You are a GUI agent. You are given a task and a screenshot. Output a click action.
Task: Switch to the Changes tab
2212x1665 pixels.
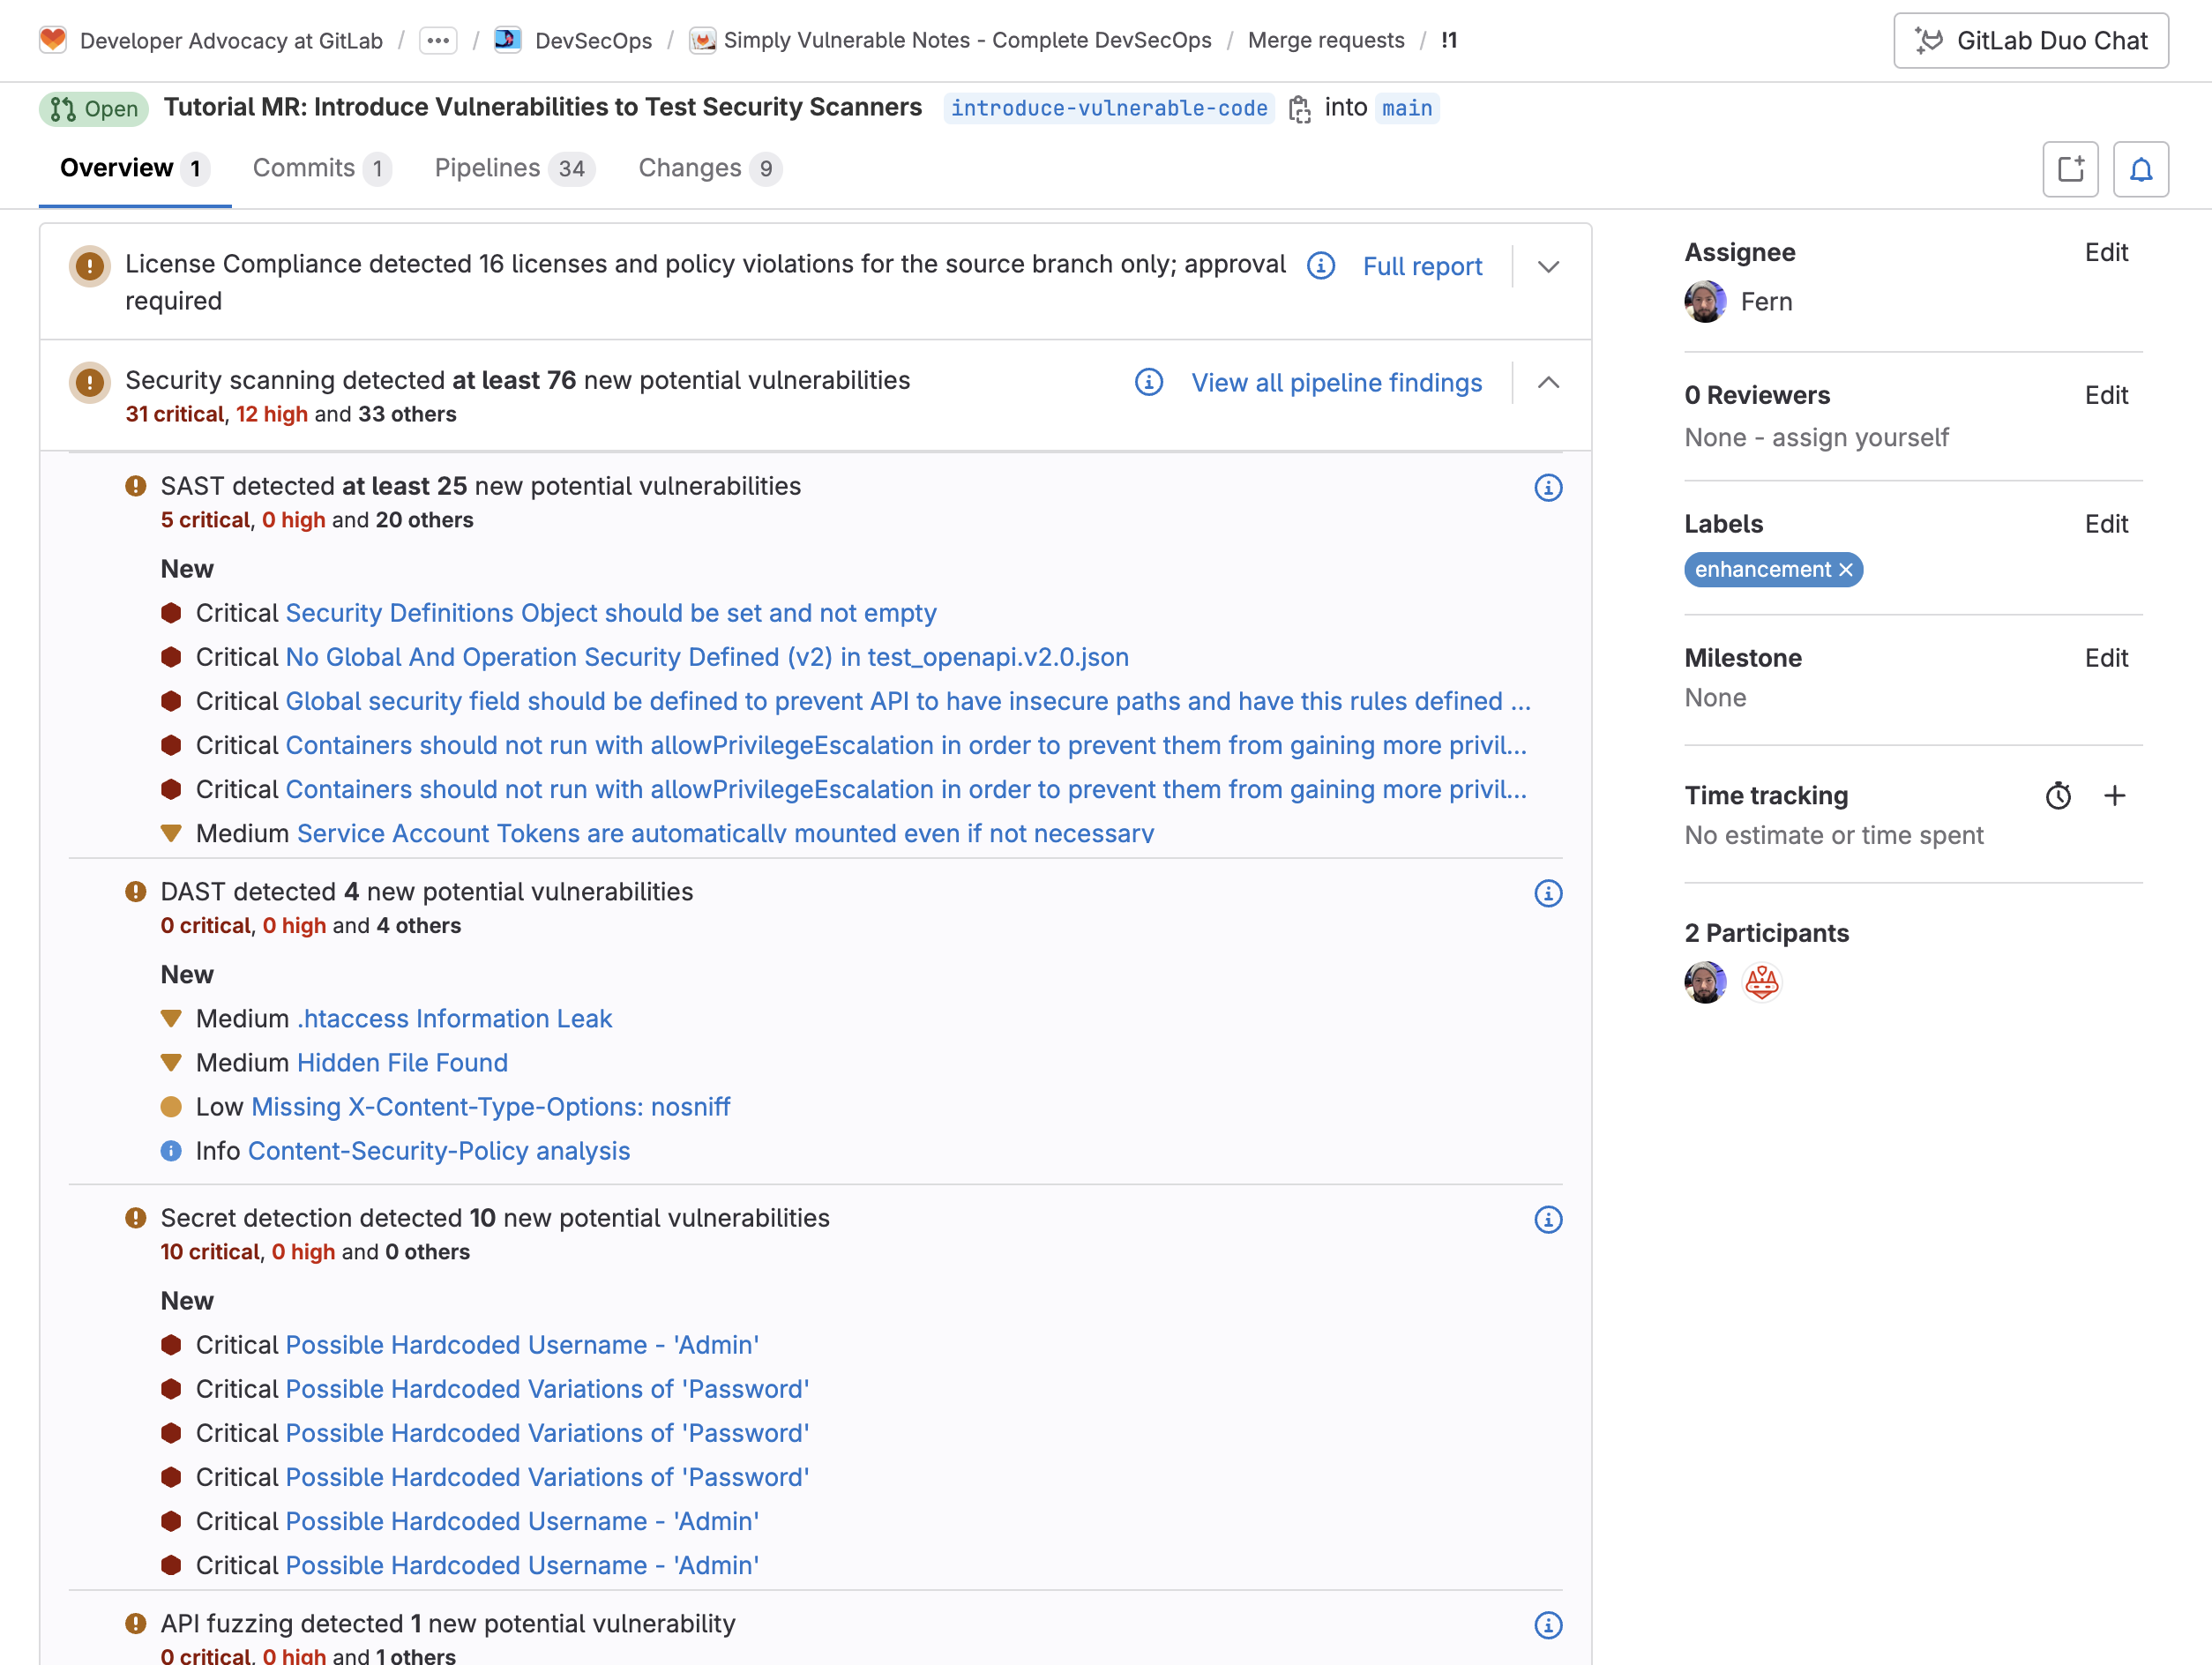693,168
